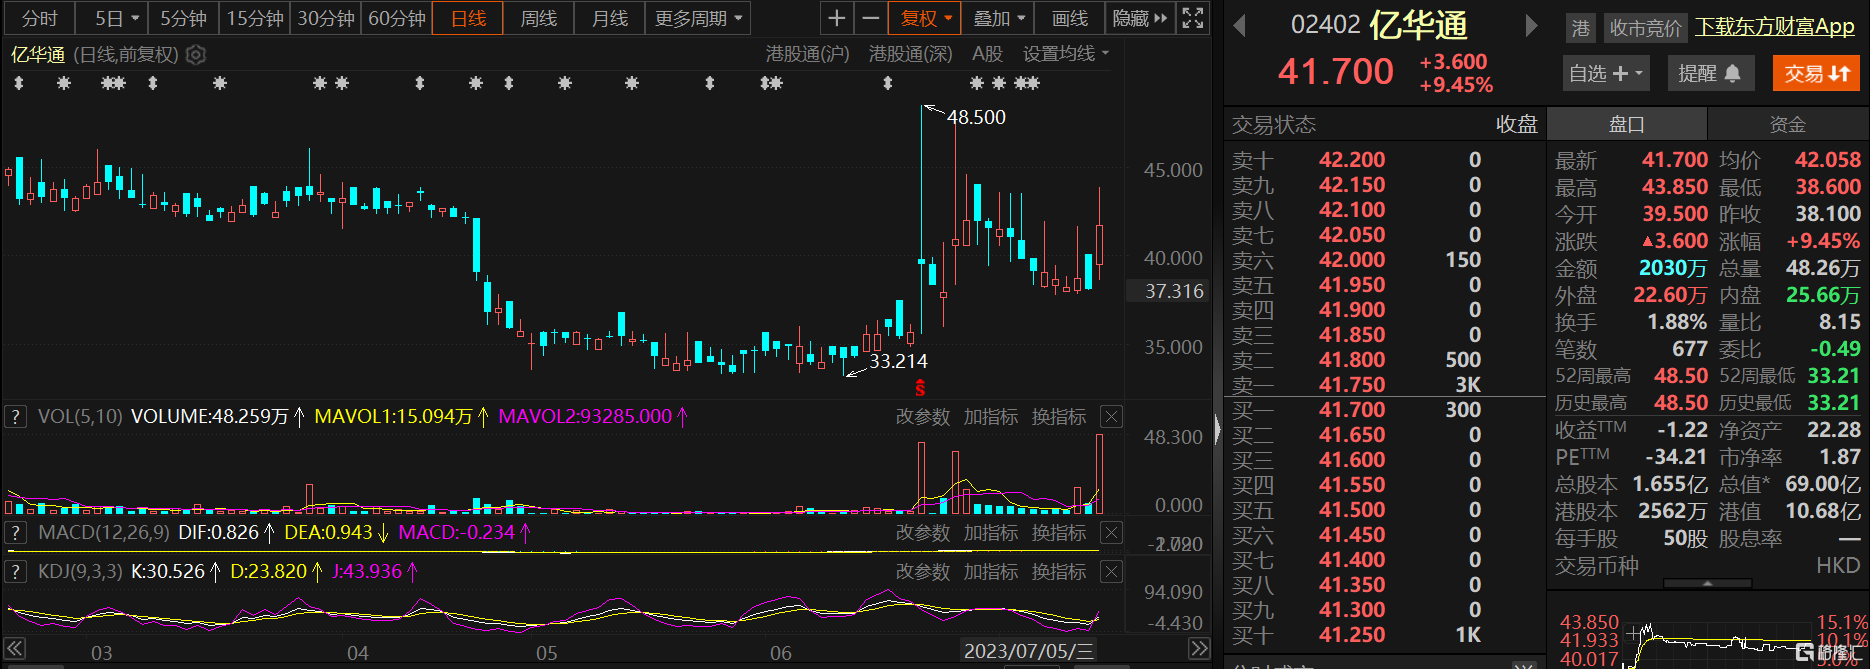Click the 卖一 price 41.750
The height and width of the screenshot is (669, 1870).
click(x=1352, y=385)
